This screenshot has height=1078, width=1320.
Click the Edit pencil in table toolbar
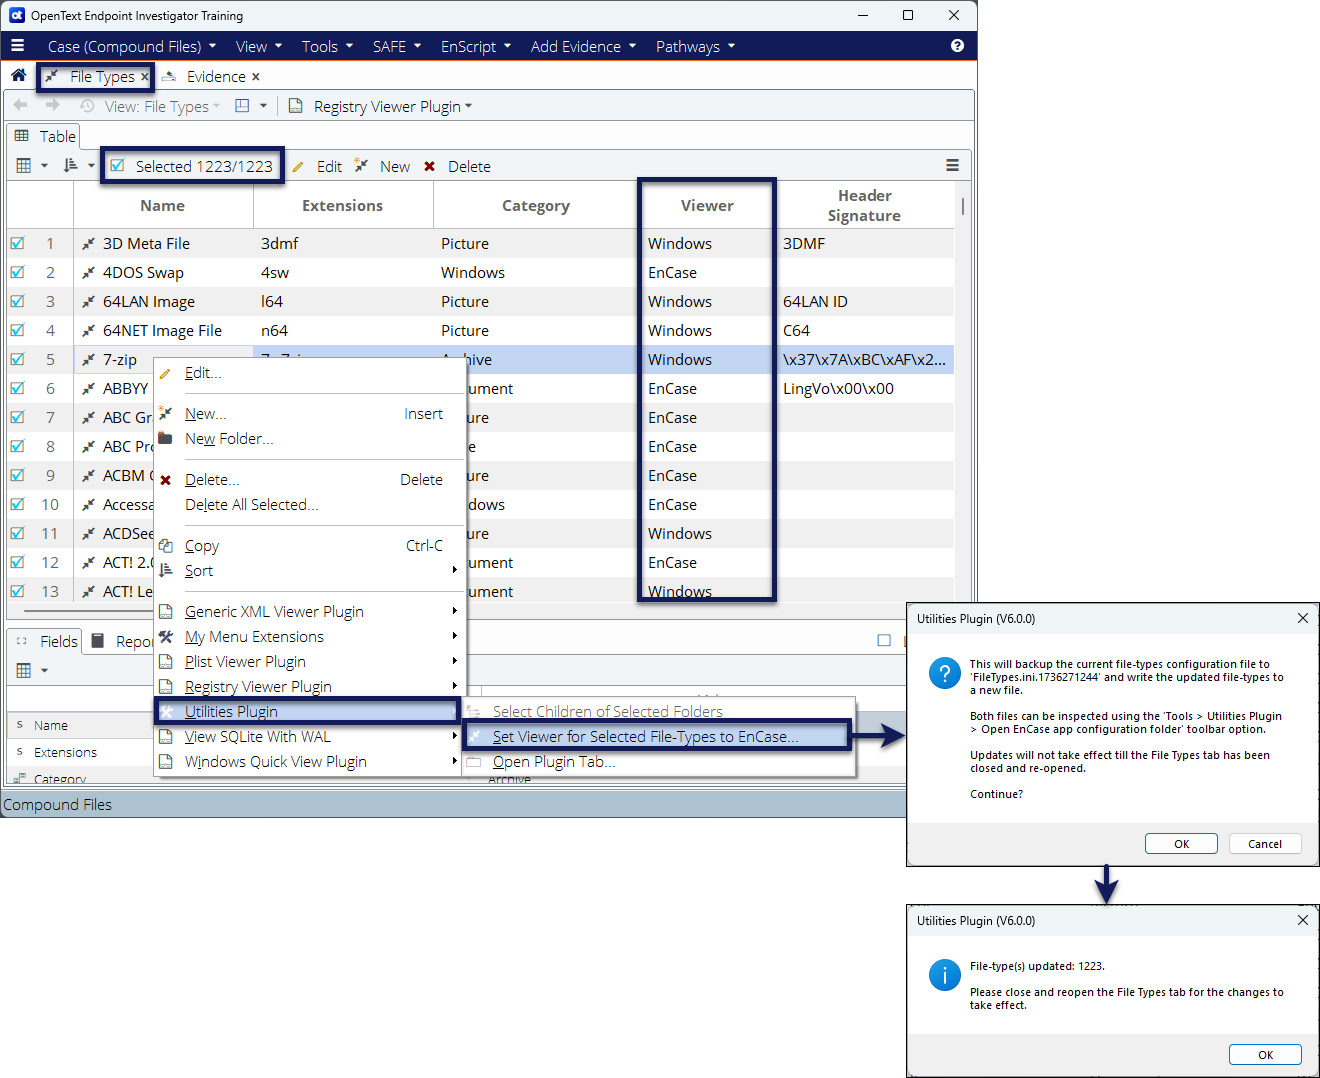[x=298, y=166]
